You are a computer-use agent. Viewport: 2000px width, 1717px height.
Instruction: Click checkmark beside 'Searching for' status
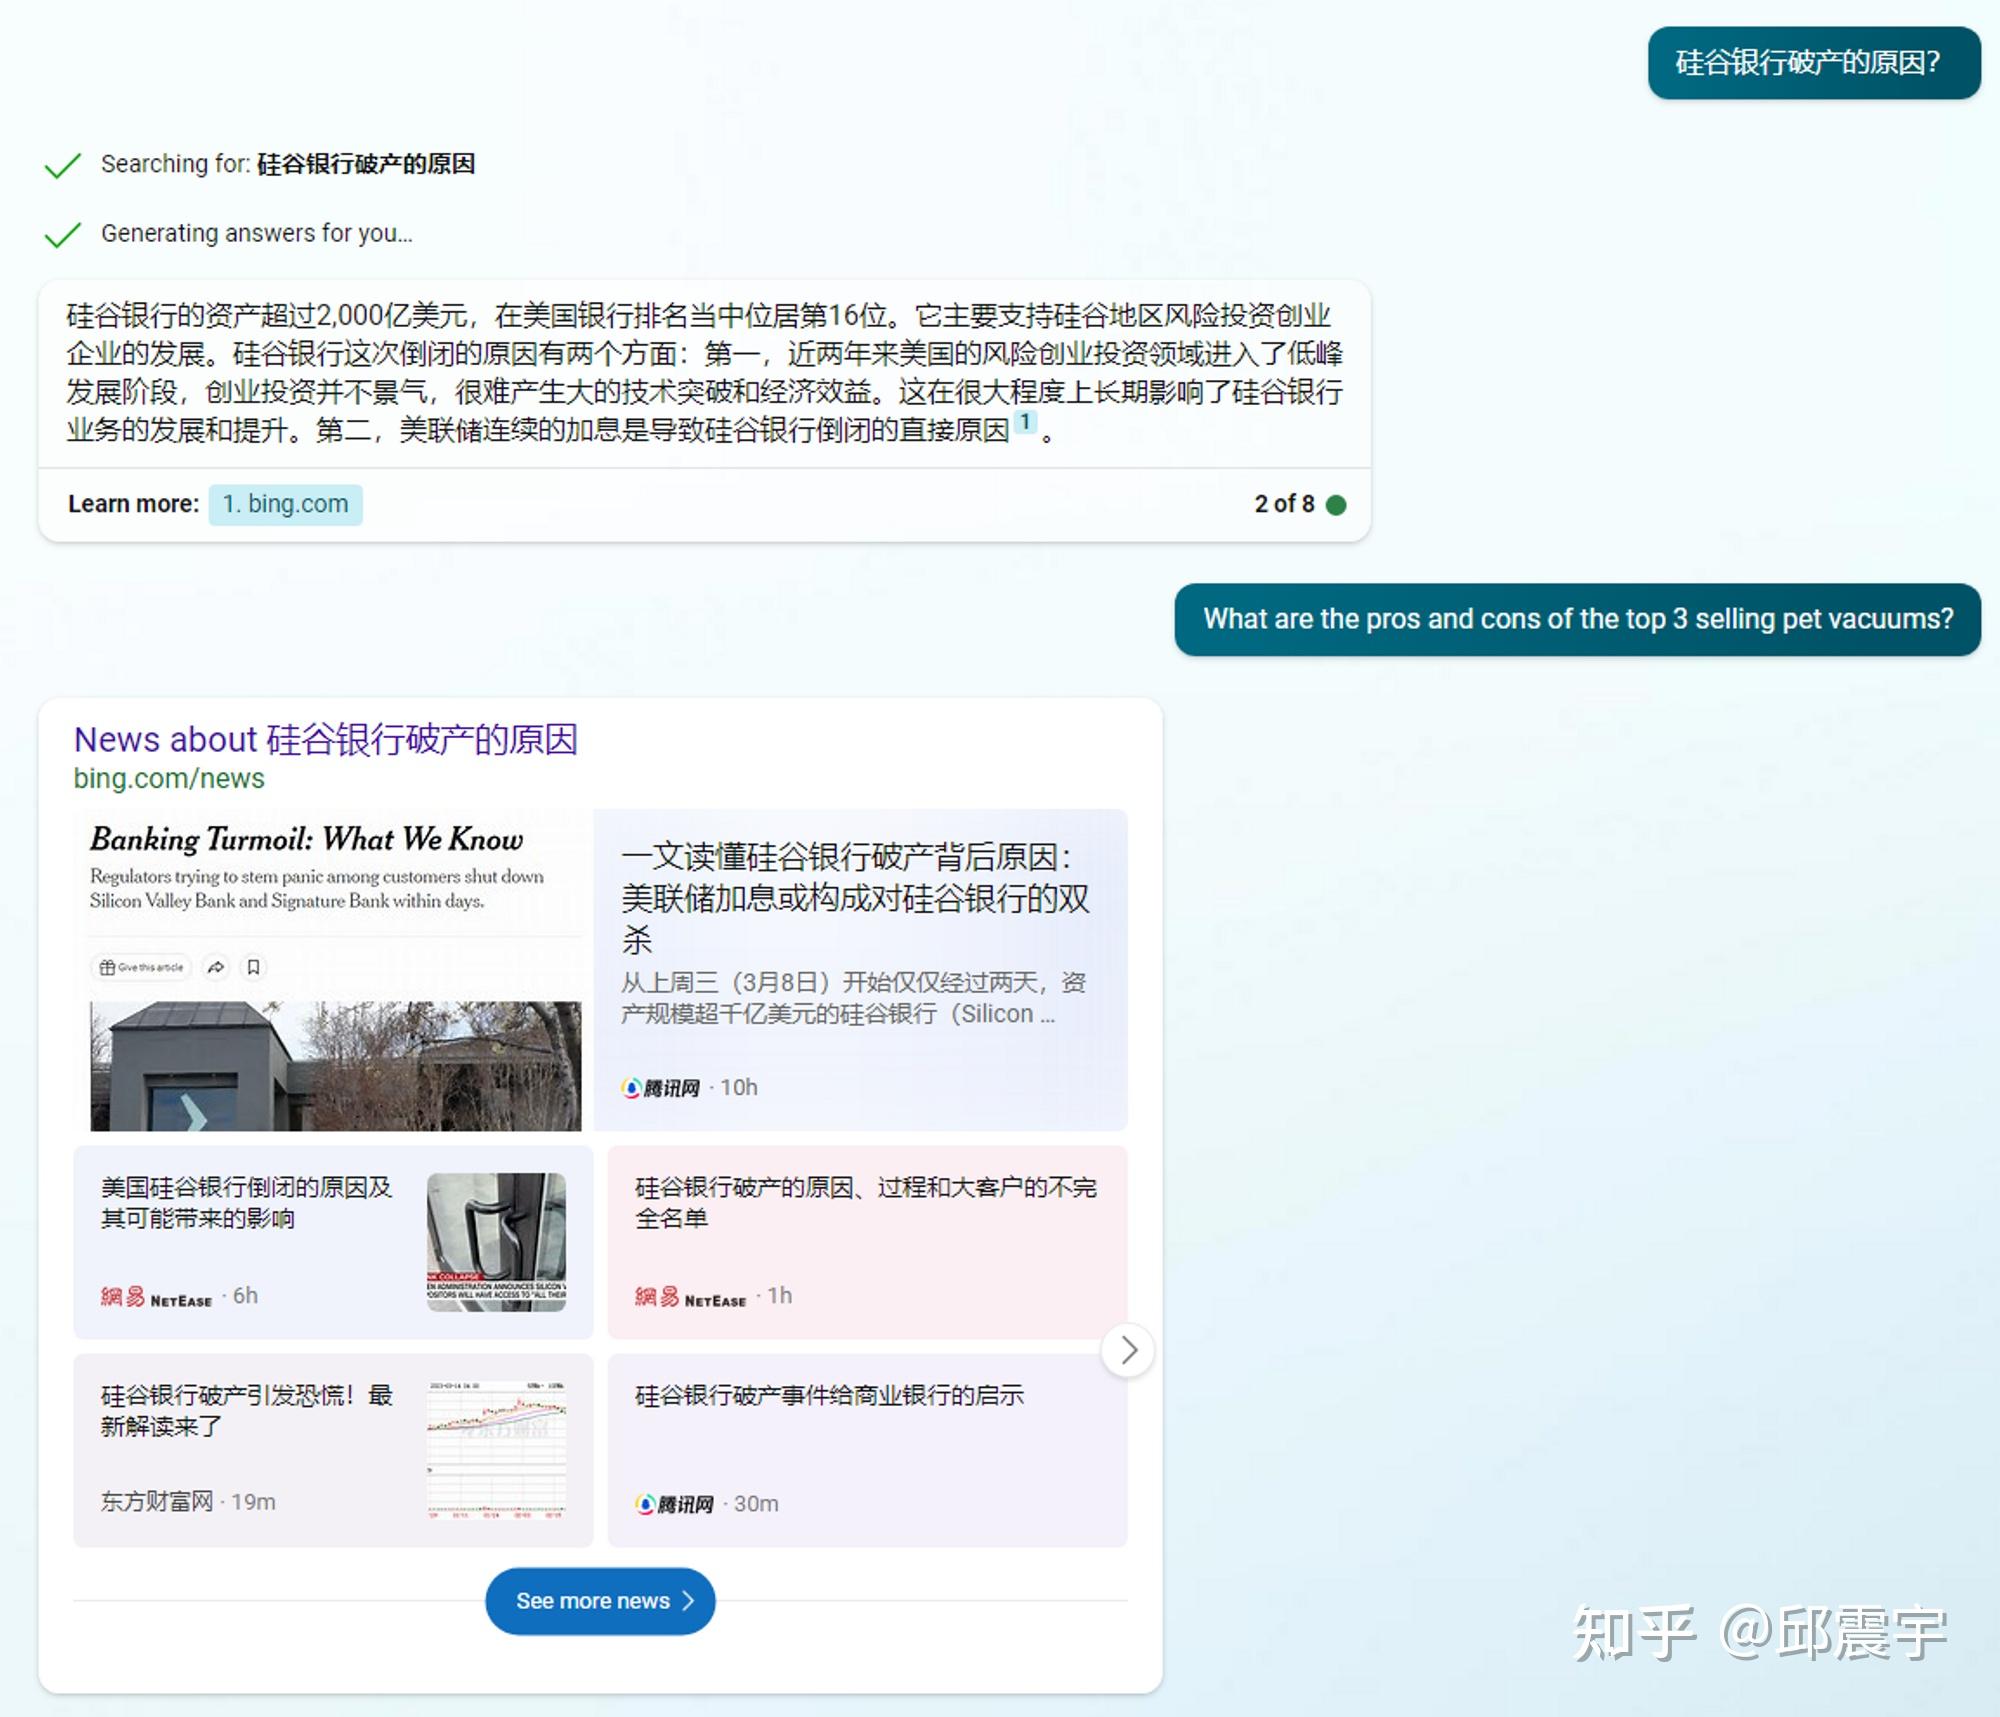click(x=62, y=165)
